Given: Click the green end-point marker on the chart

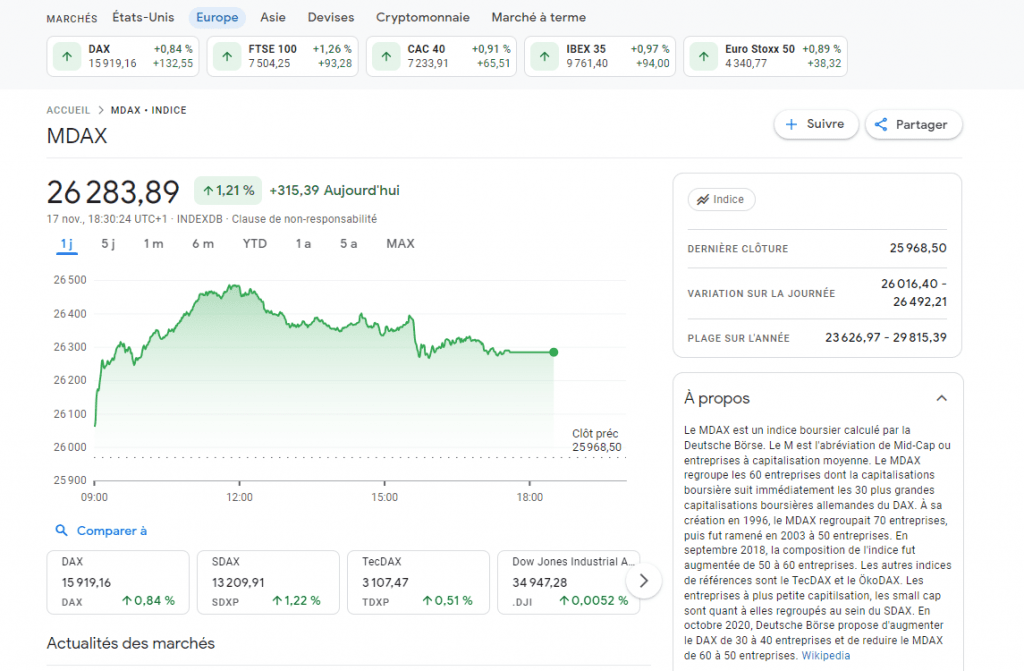Looking at the screenshot, I should (x=554, y=352).
